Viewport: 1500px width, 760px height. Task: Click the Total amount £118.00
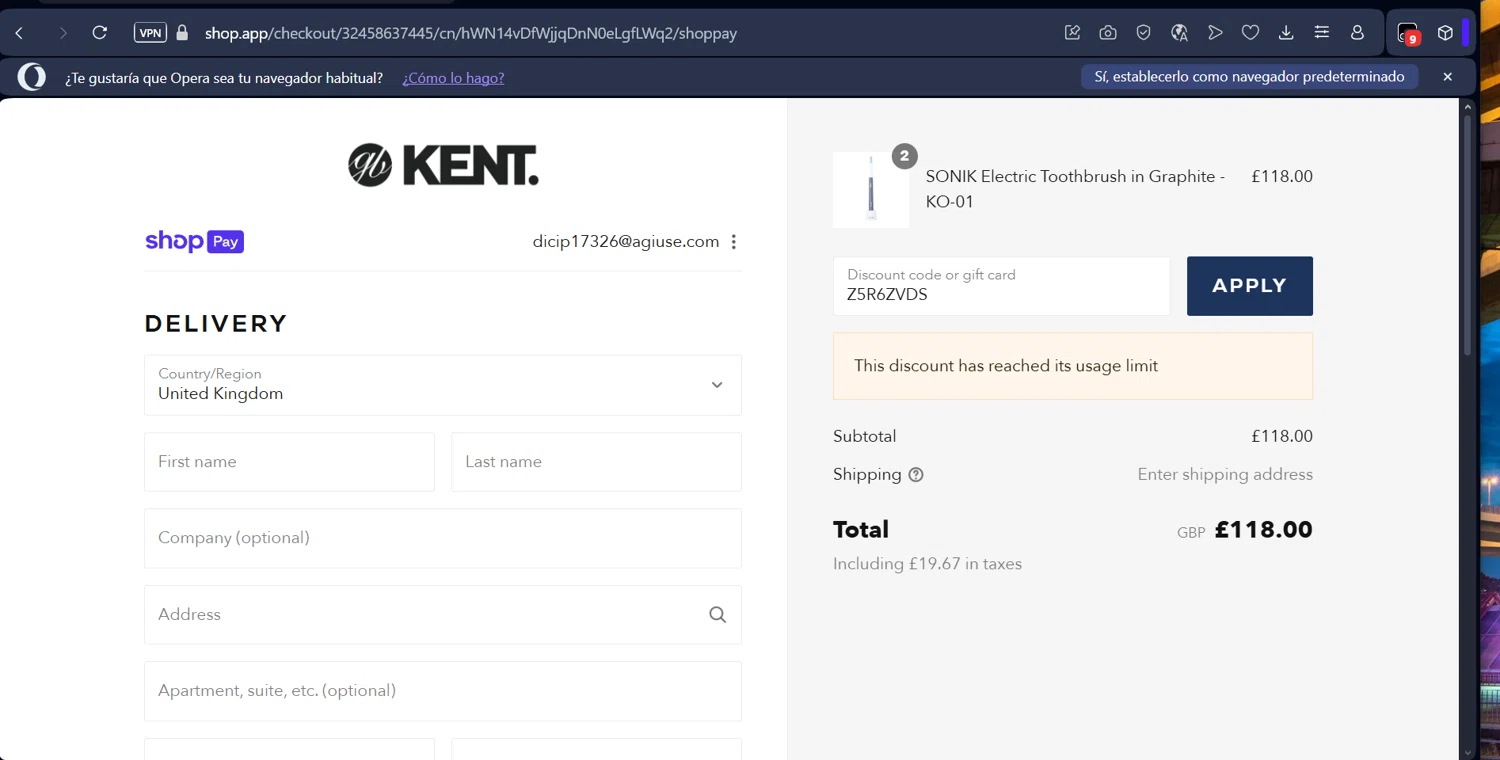[x=1264, y=530]
